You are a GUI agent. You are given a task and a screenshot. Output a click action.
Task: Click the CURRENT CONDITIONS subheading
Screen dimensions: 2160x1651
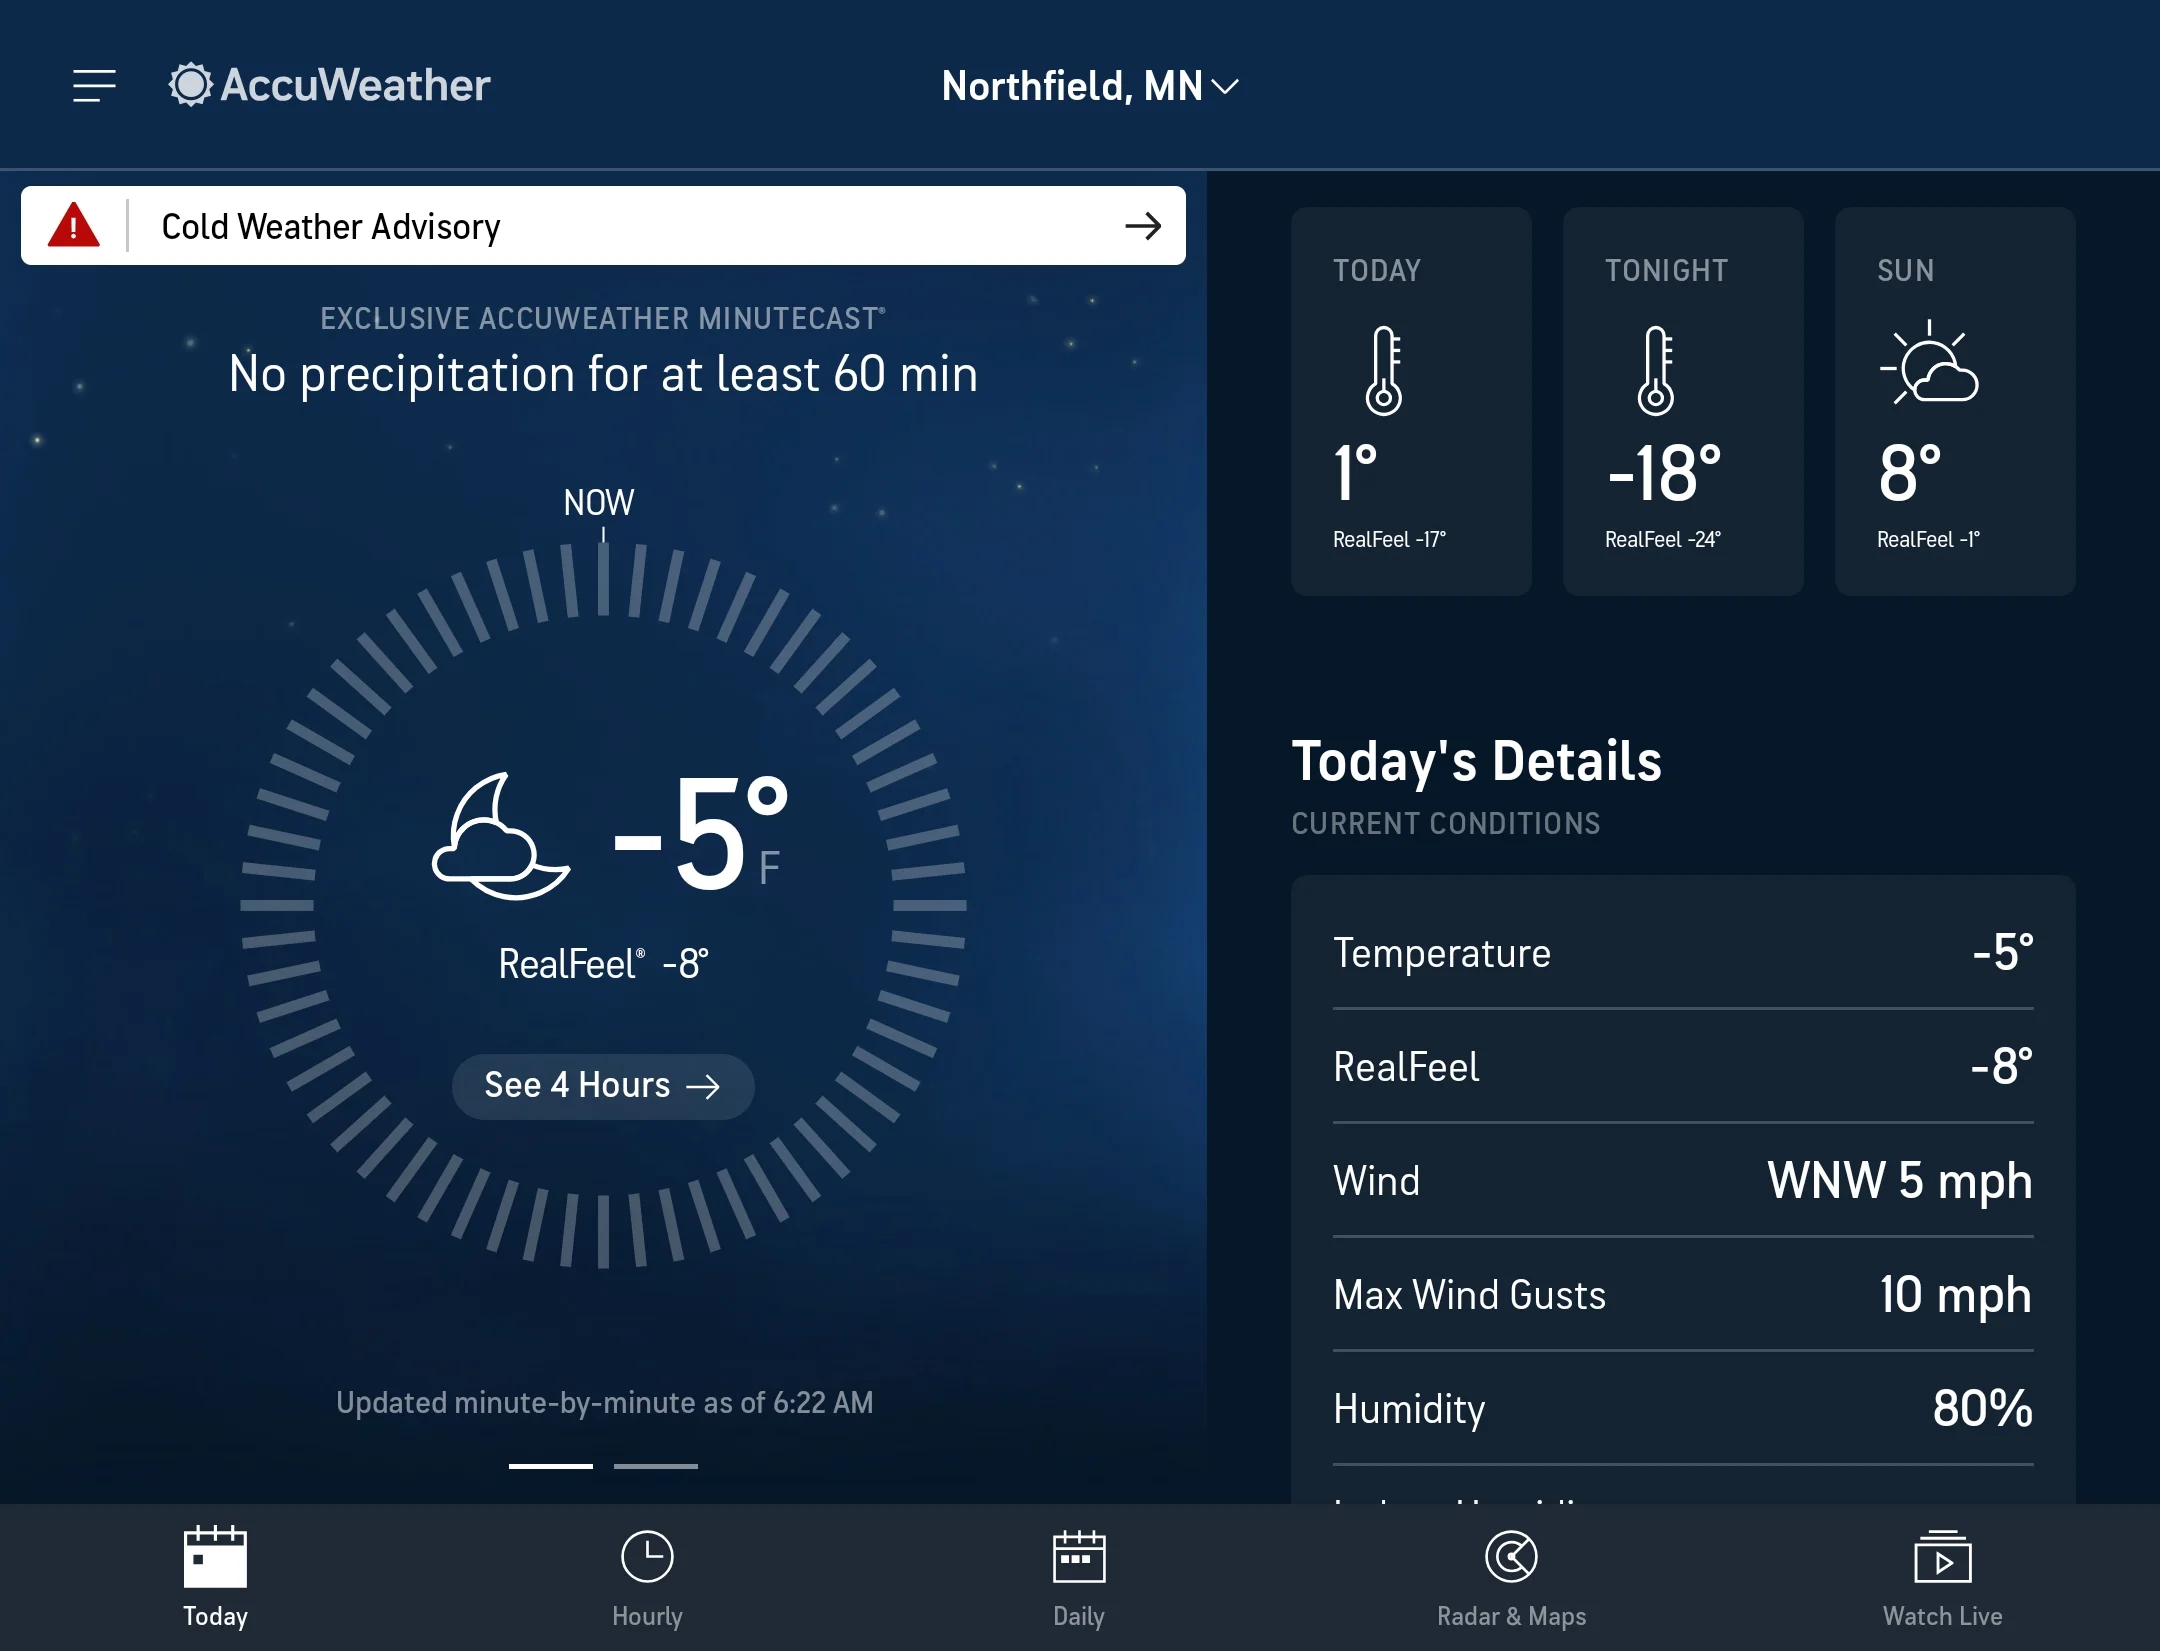coord(1446,824)
